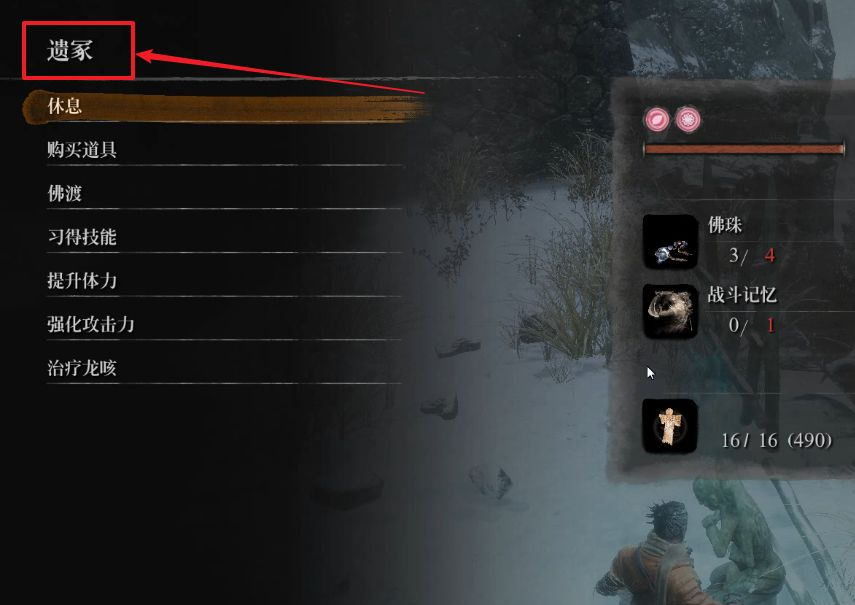
Task: Open the 习得技能 menu entry
Action: click(225, 237)
